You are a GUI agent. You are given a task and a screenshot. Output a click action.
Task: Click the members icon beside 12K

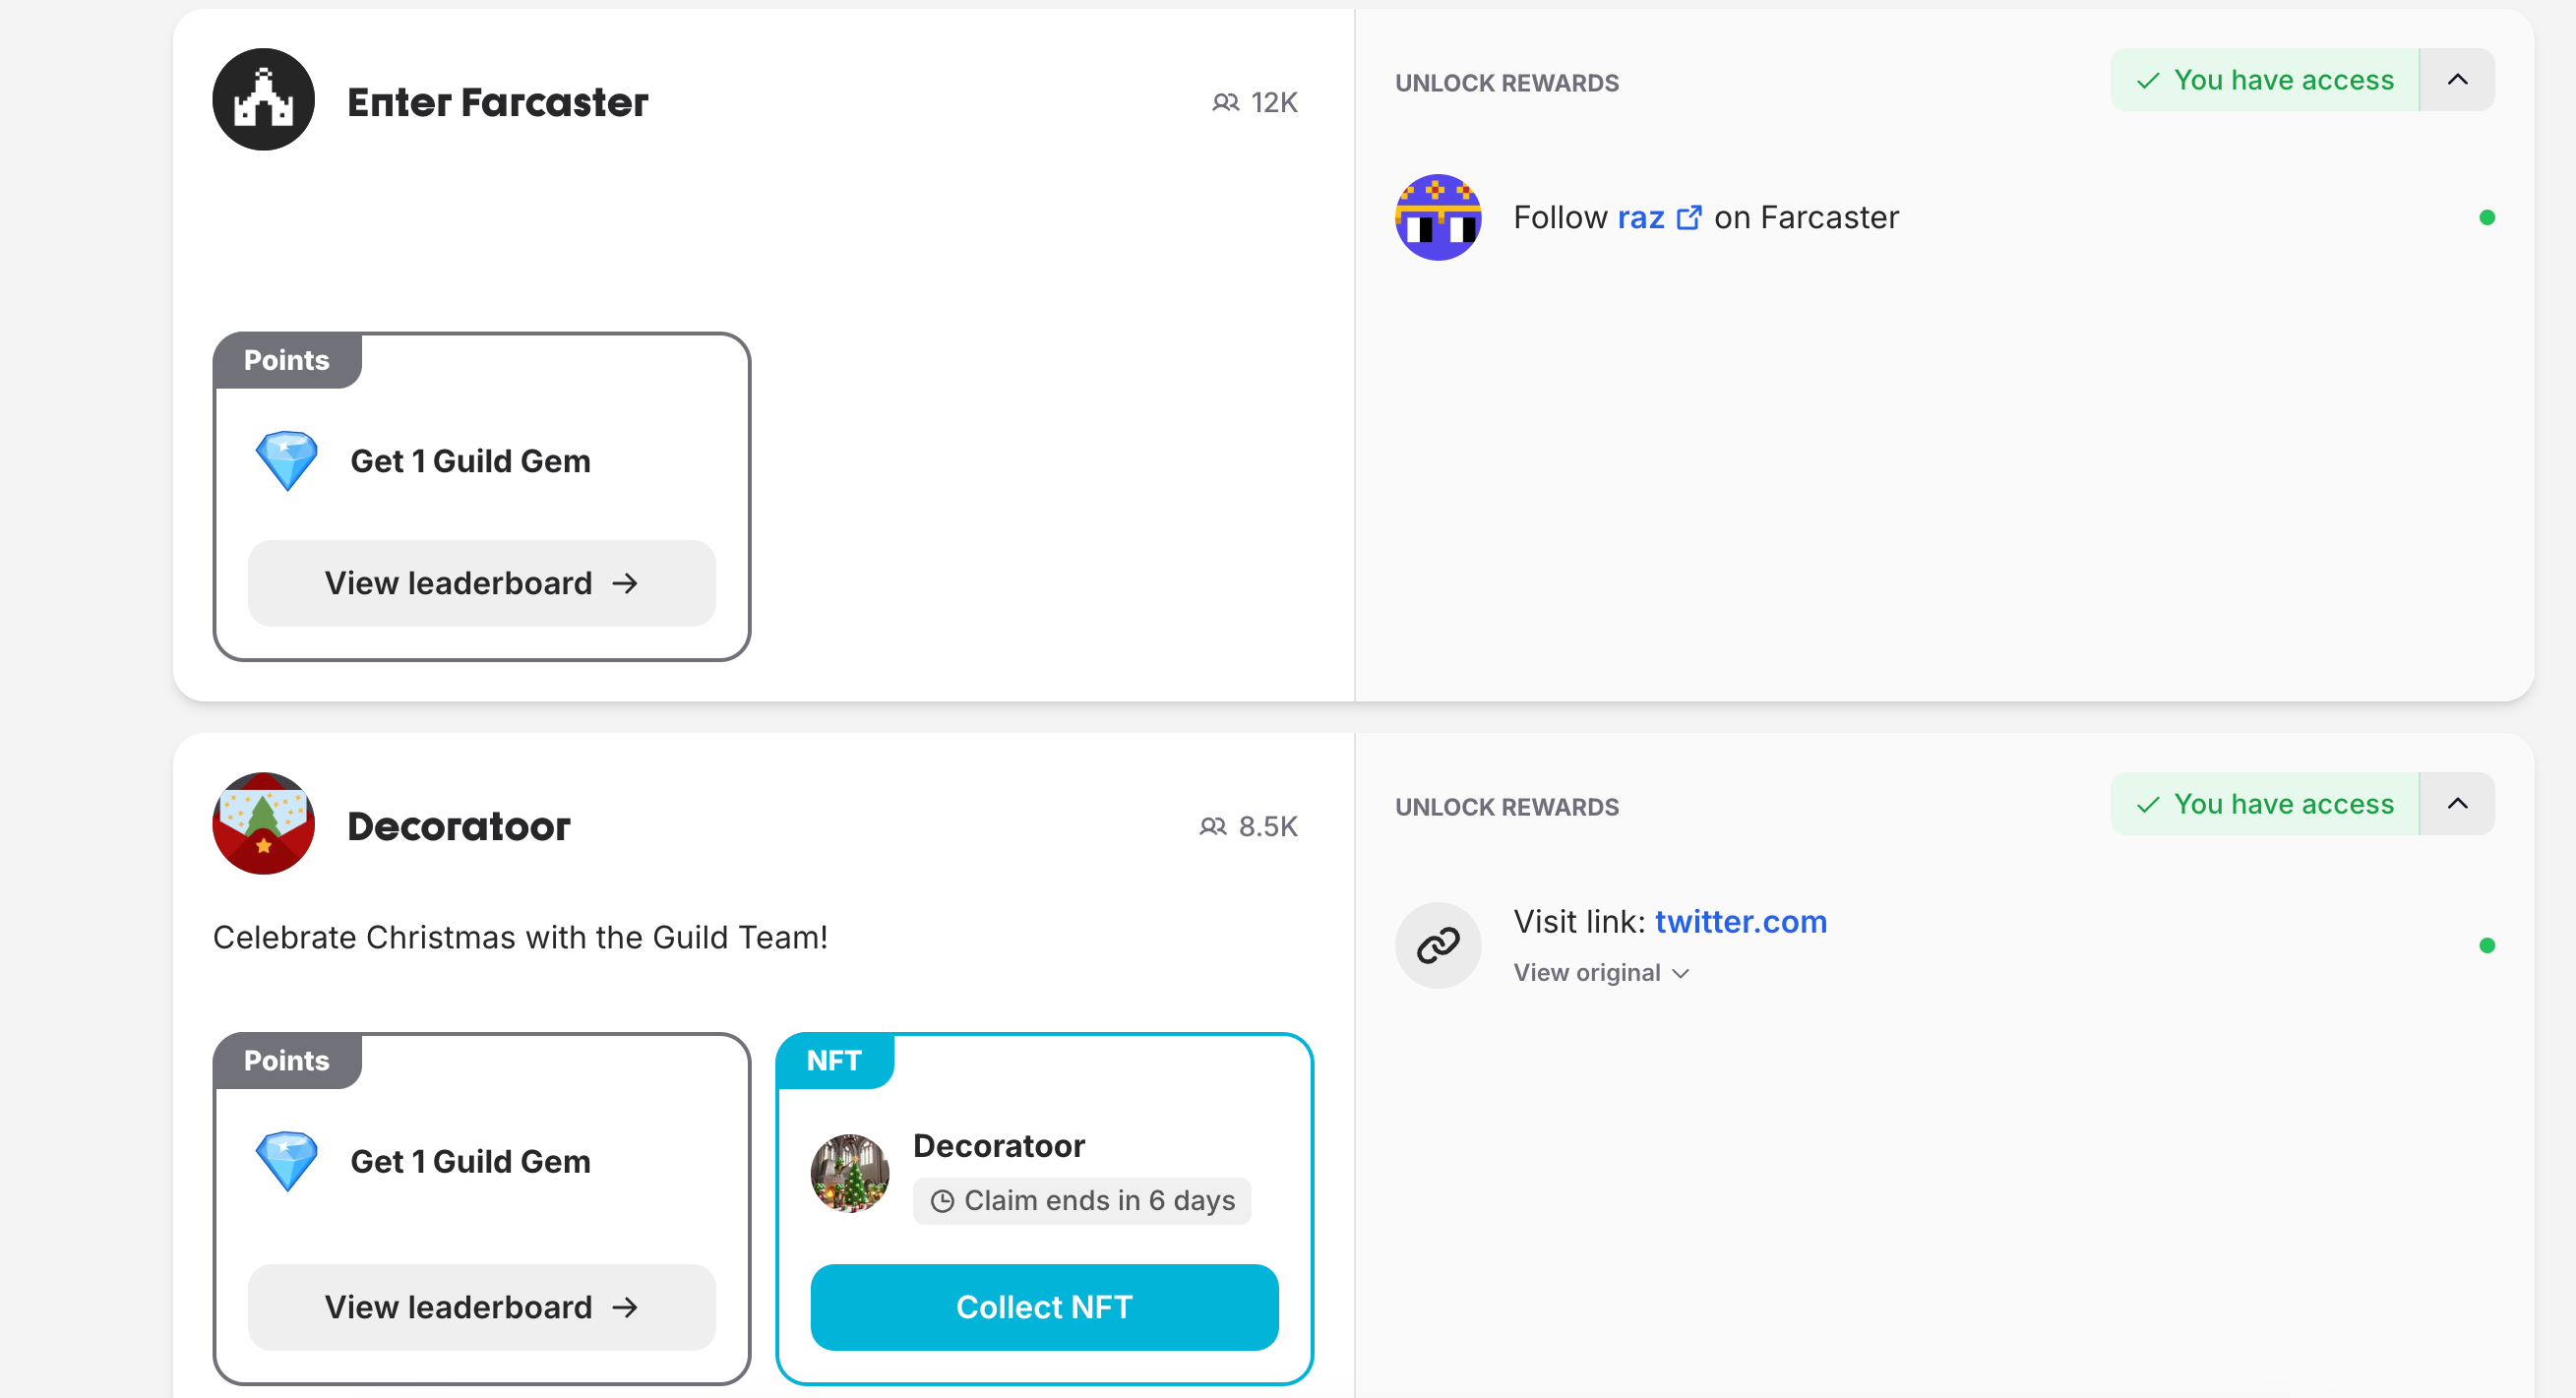[1225, 102]
